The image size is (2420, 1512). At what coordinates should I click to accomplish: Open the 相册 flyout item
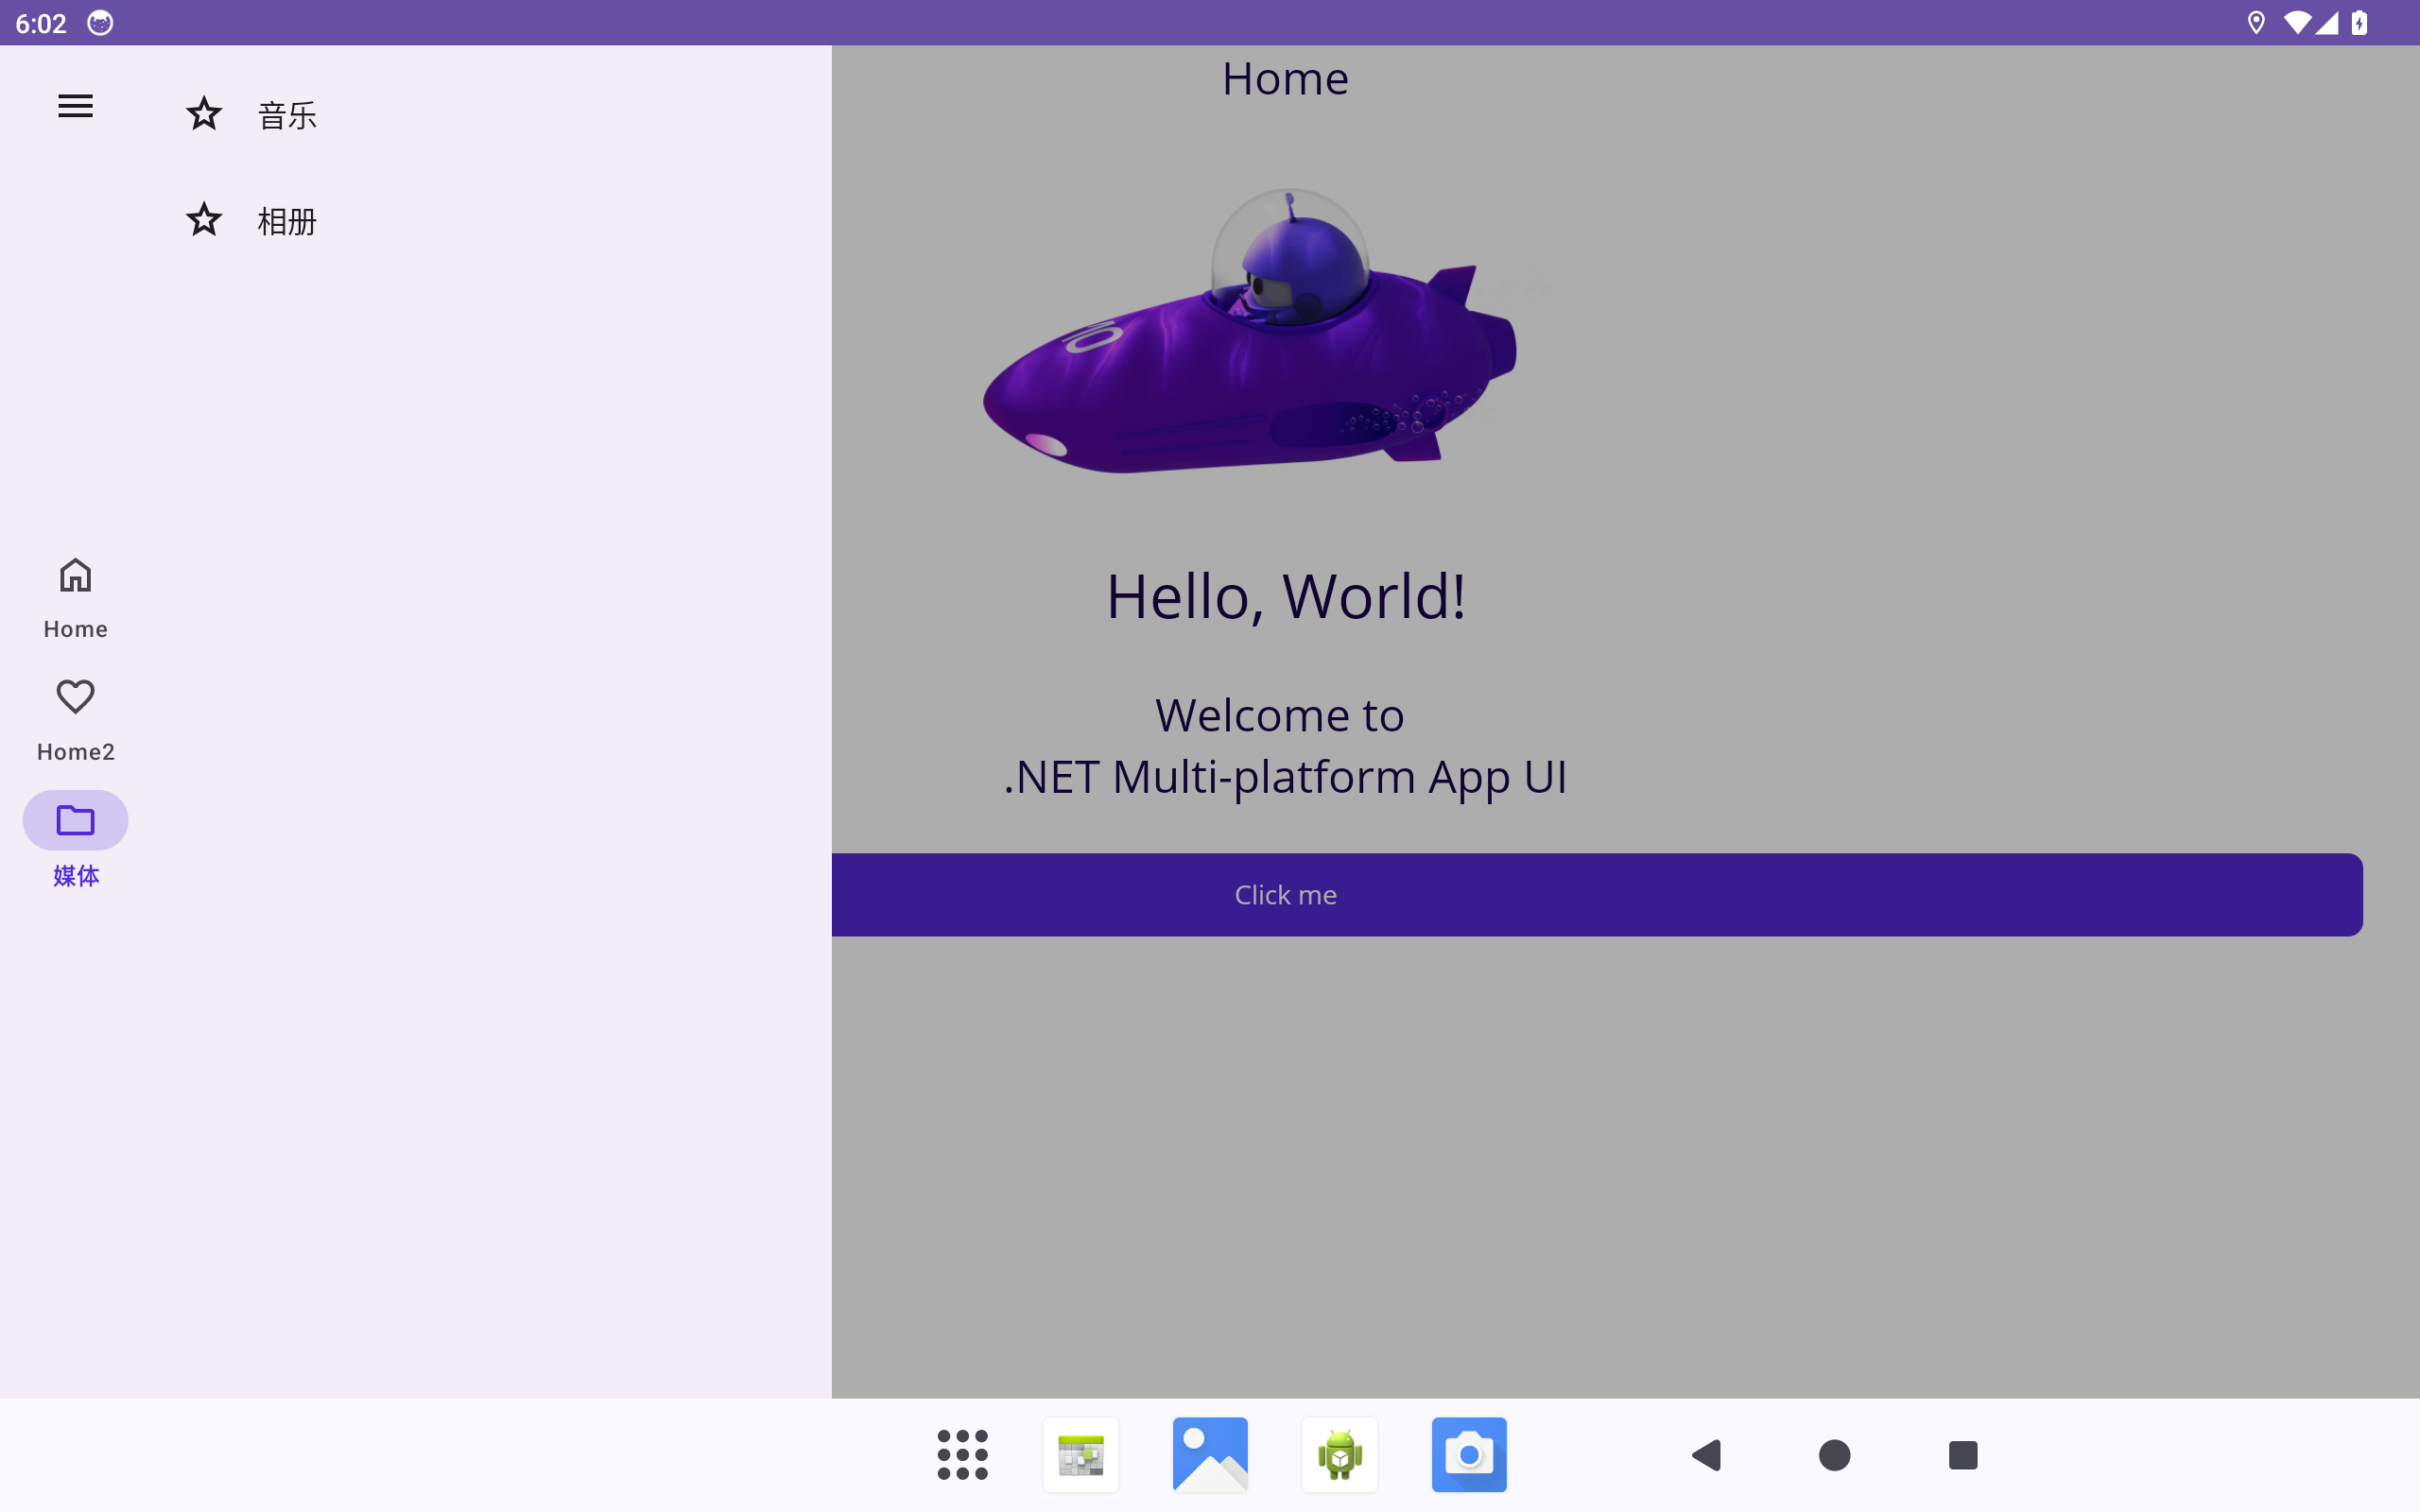pyautogui.click(x=491, y=220)
